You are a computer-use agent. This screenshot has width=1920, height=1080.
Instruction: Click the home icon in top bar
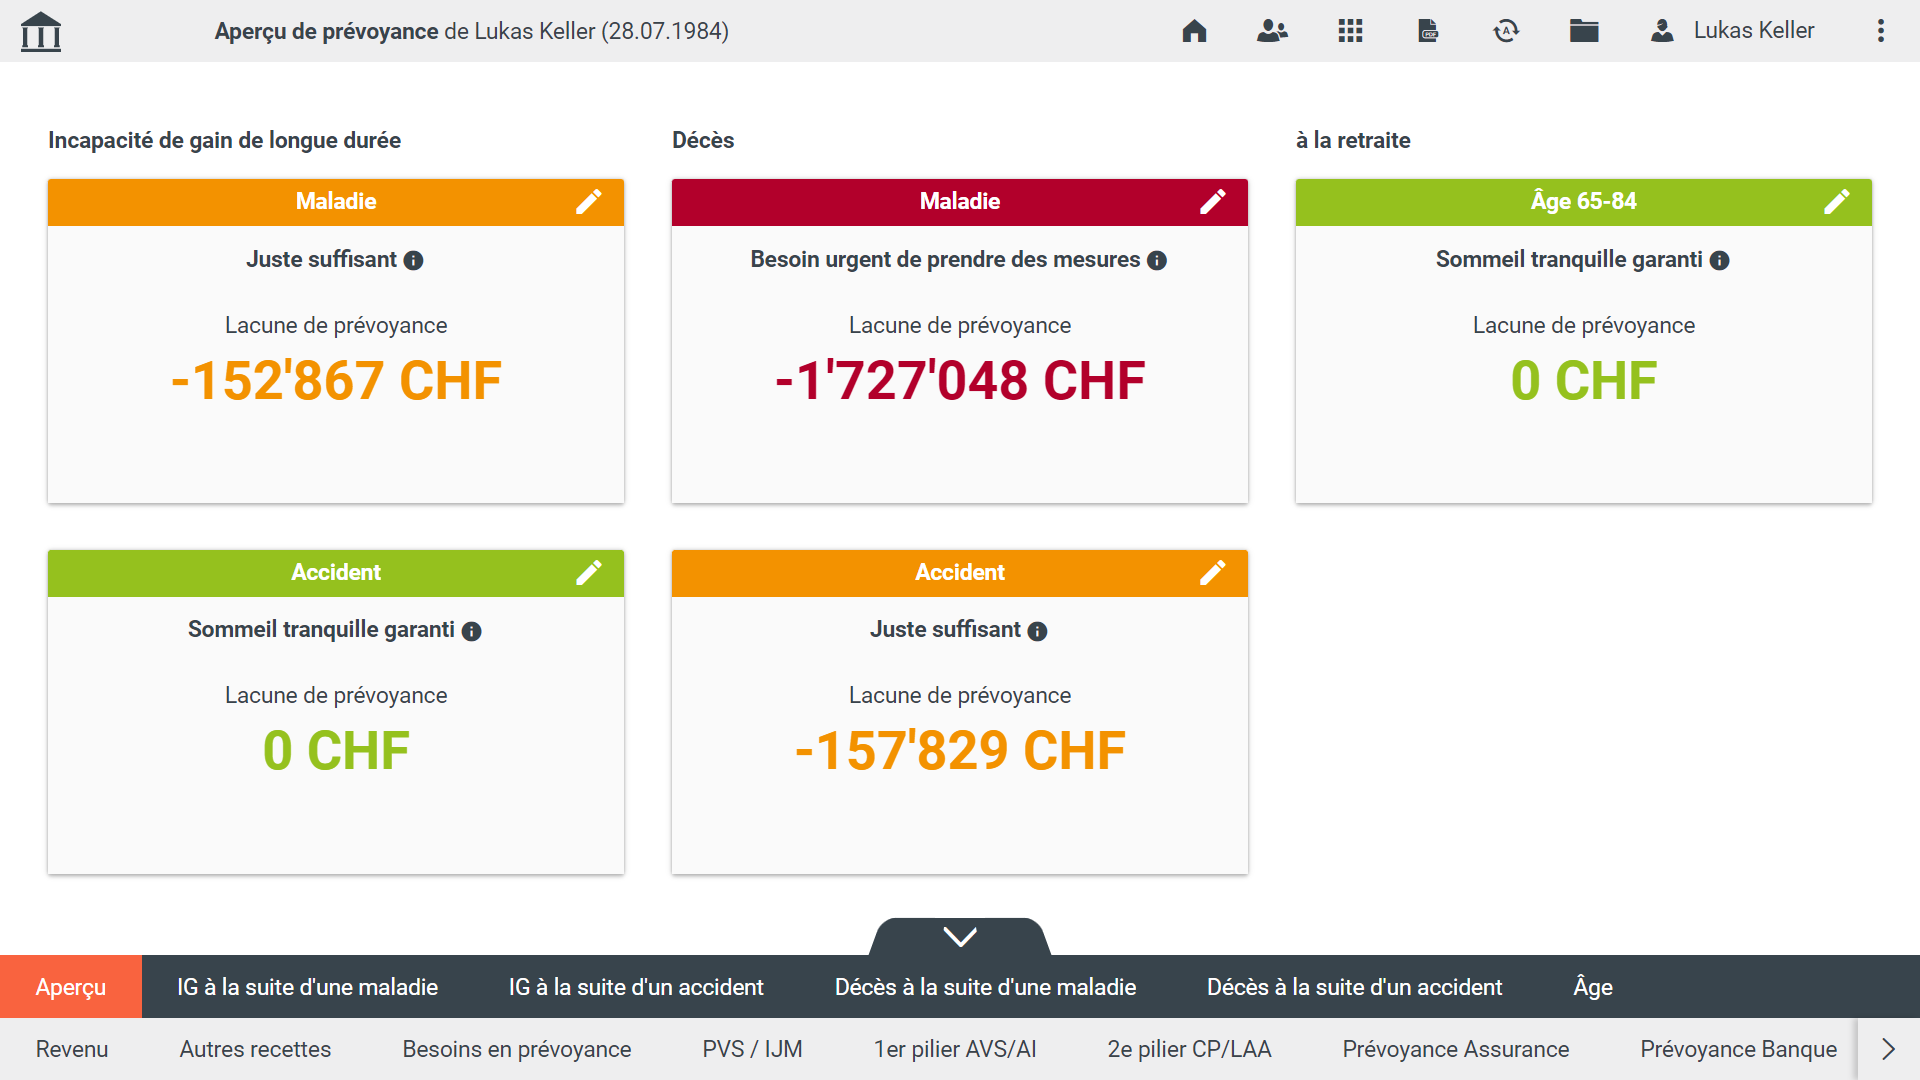pos(1194,31)
